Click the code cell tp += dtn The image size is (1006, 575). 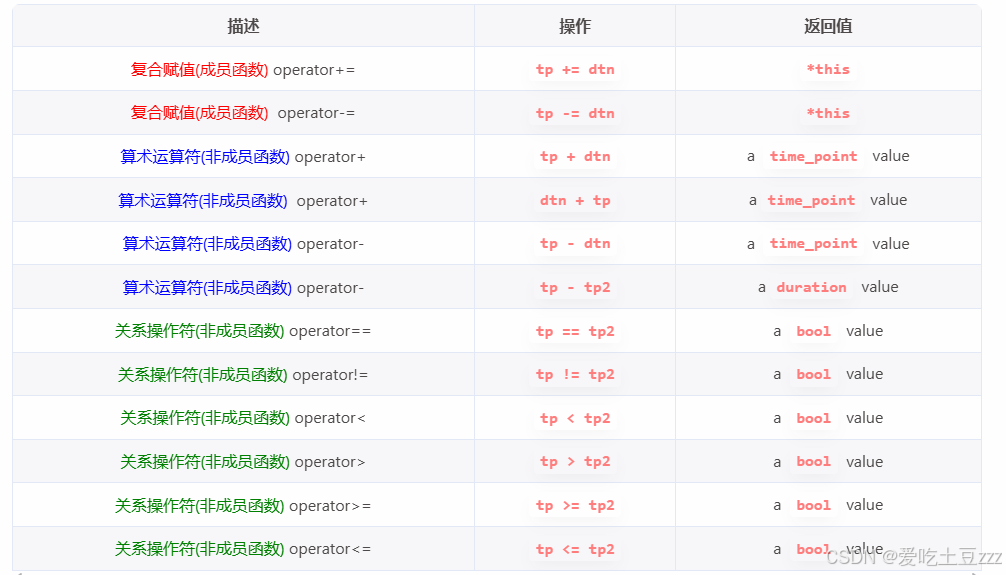575,69
